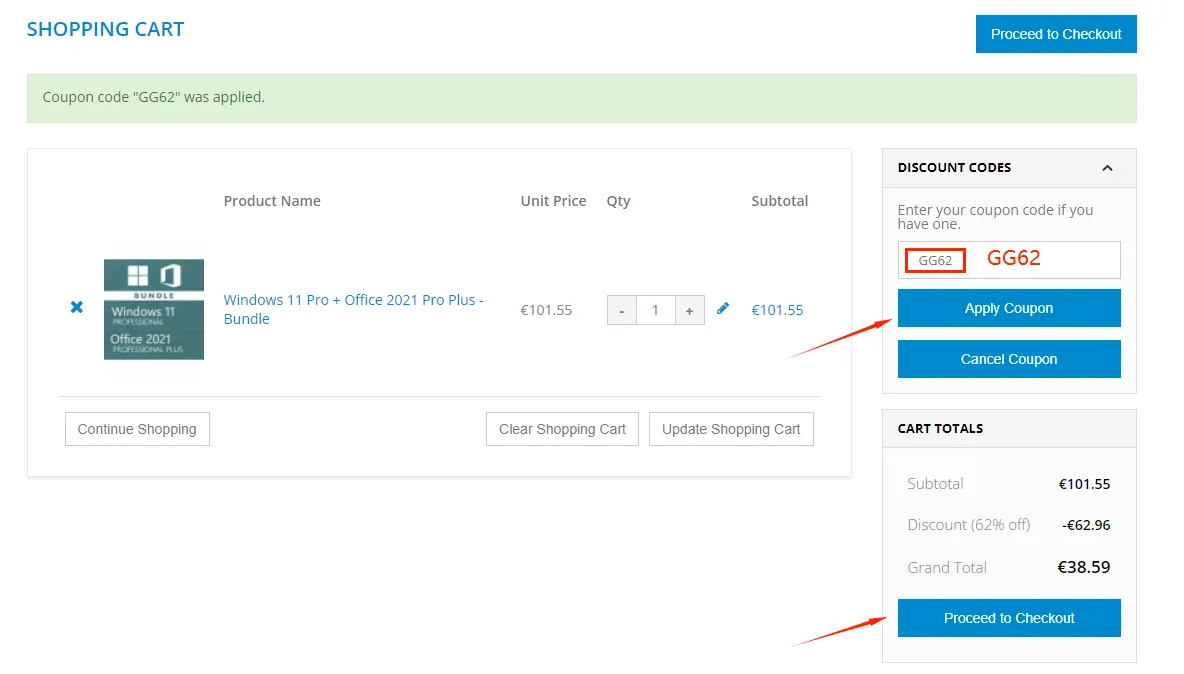
Task: Click the Discount Codes header title
Action: (954, 168)
